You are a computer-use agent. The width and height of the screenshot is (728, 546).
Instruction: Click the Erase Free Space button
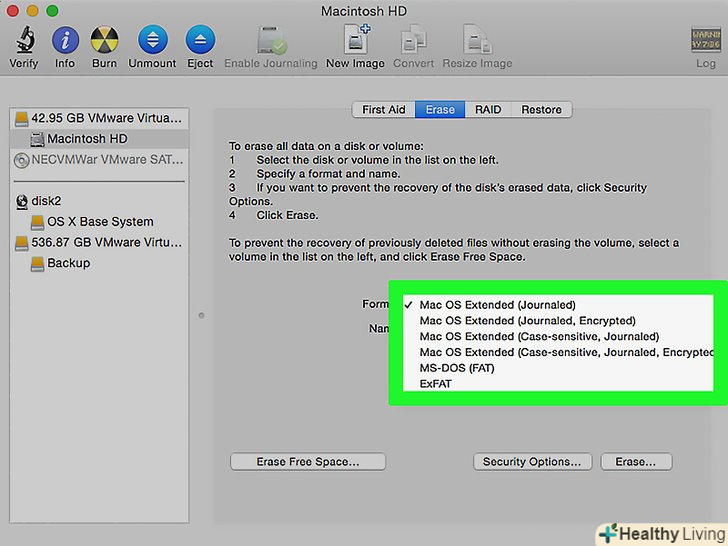click(308, 462)
